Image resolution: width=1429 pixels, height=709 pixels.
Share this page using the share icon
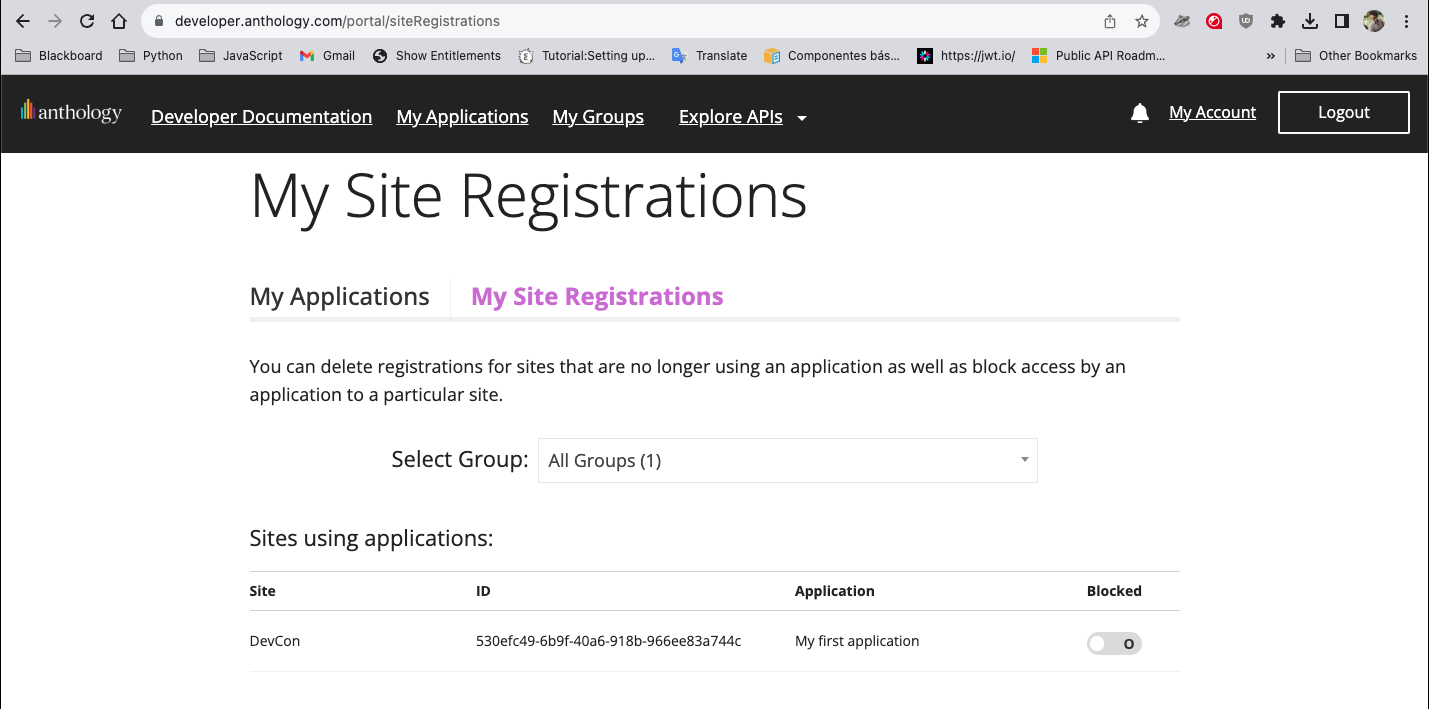point(1110,21)
